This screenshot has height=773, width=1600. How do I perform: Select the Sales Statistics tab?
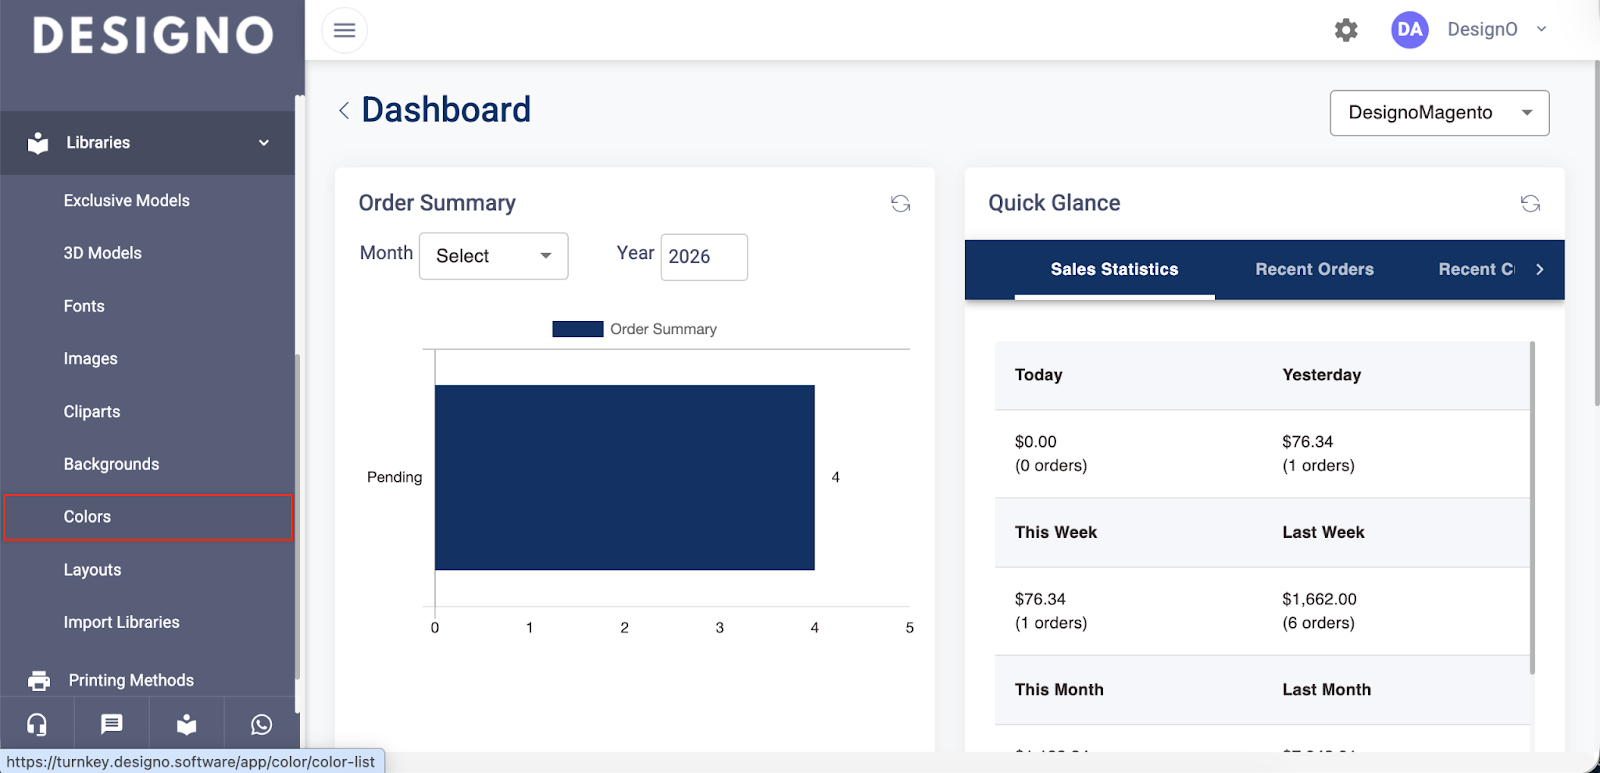[x=1114, y=269]
